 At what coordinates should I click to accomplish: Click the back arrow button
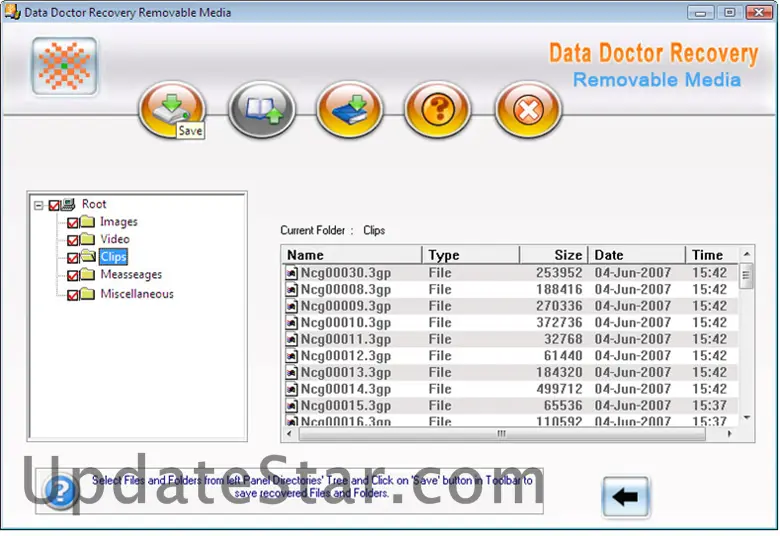coord(626,497)
